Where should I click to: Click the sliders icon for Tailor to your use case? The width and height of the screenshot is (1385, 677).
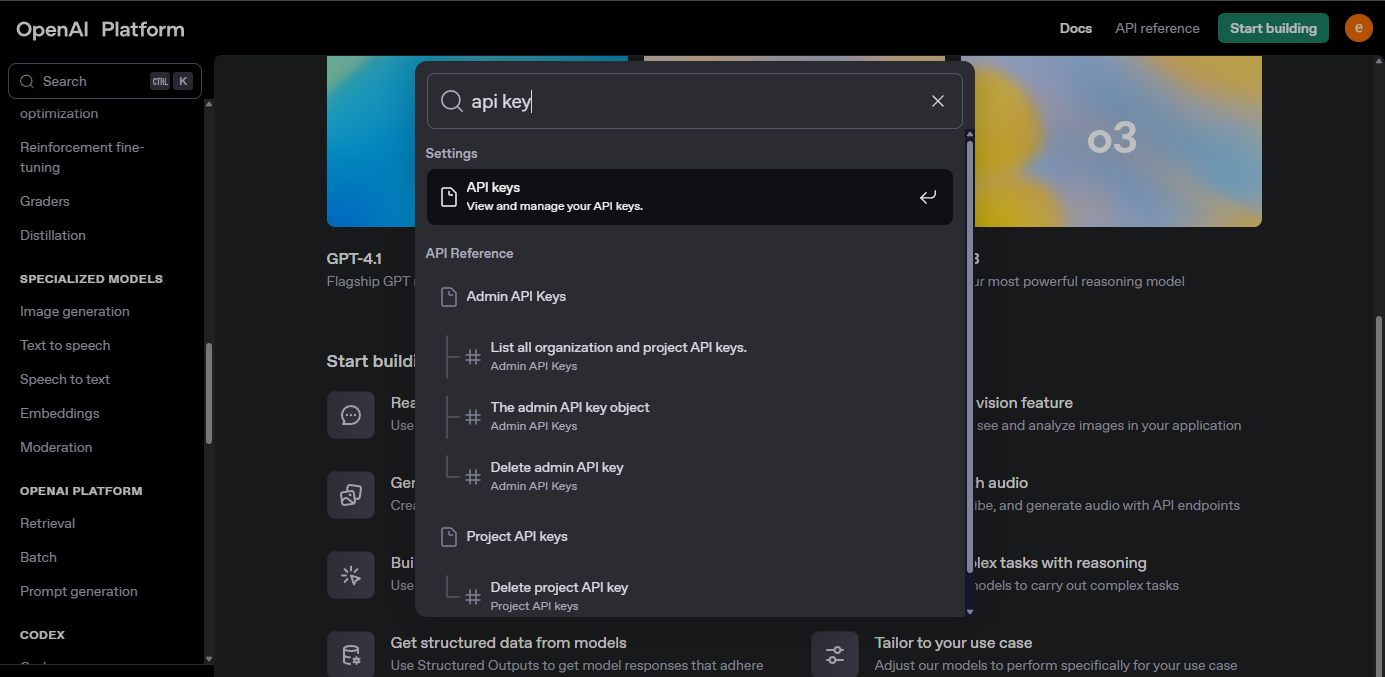(835, 654)
